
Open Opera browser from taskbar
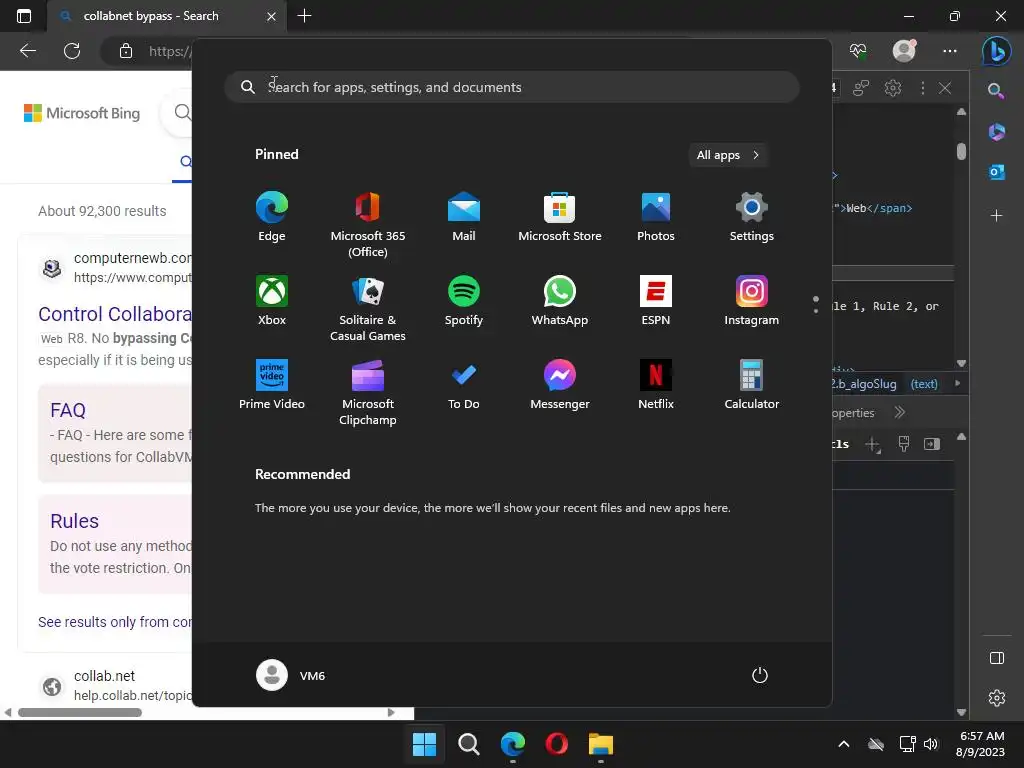pos(556,744)
